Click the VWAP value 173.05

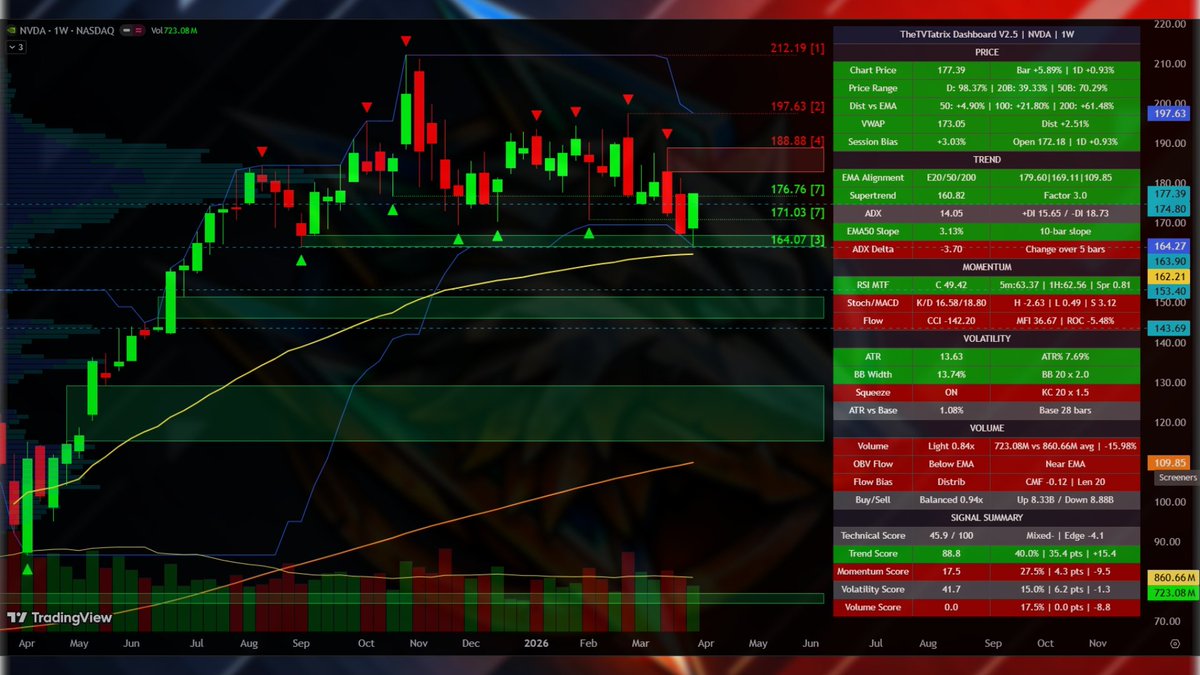pos(951,124)
